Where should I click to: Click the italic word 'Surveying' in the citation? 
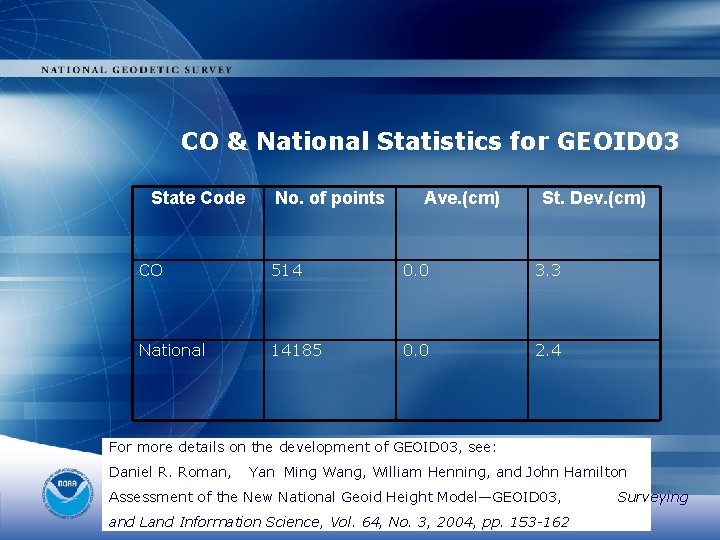coord(652,498)
